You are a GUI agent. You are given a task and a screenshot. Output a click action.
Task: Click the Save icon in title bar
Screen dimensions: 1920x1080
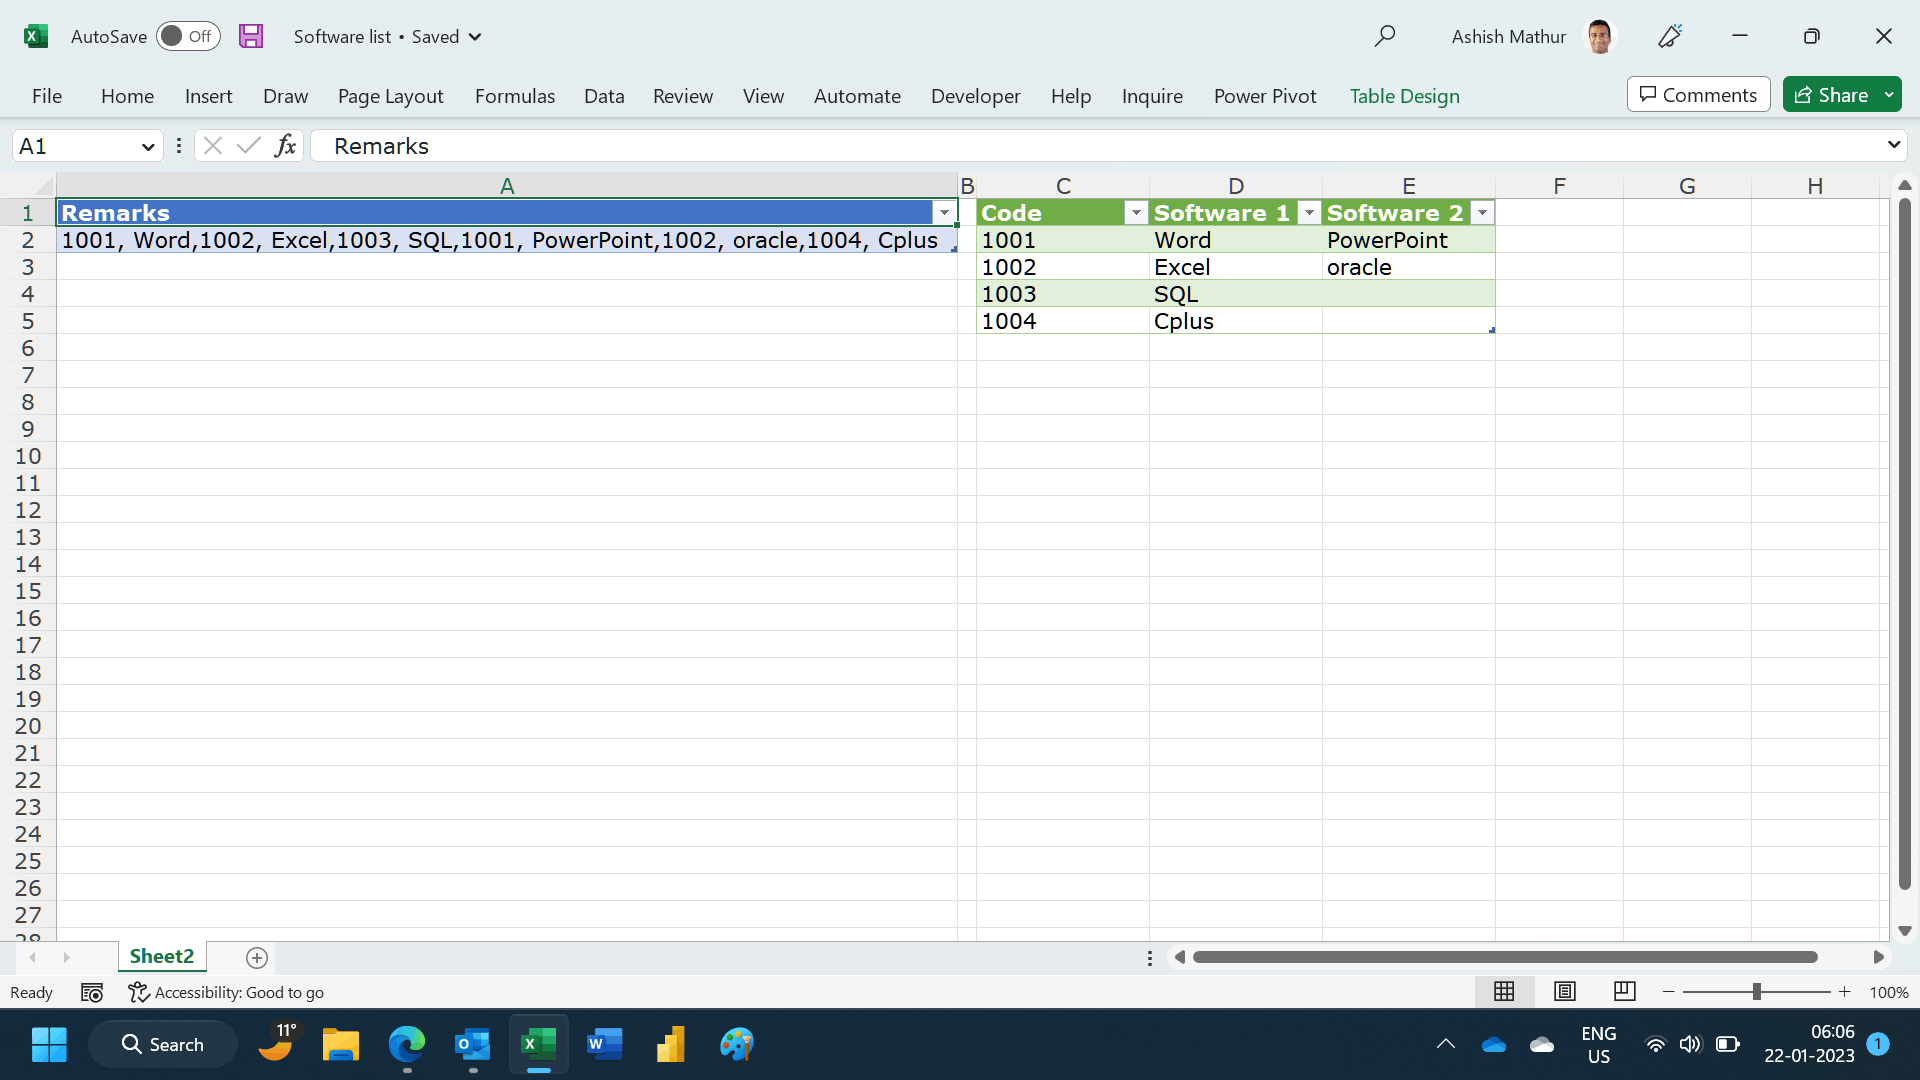coord(251,36)
